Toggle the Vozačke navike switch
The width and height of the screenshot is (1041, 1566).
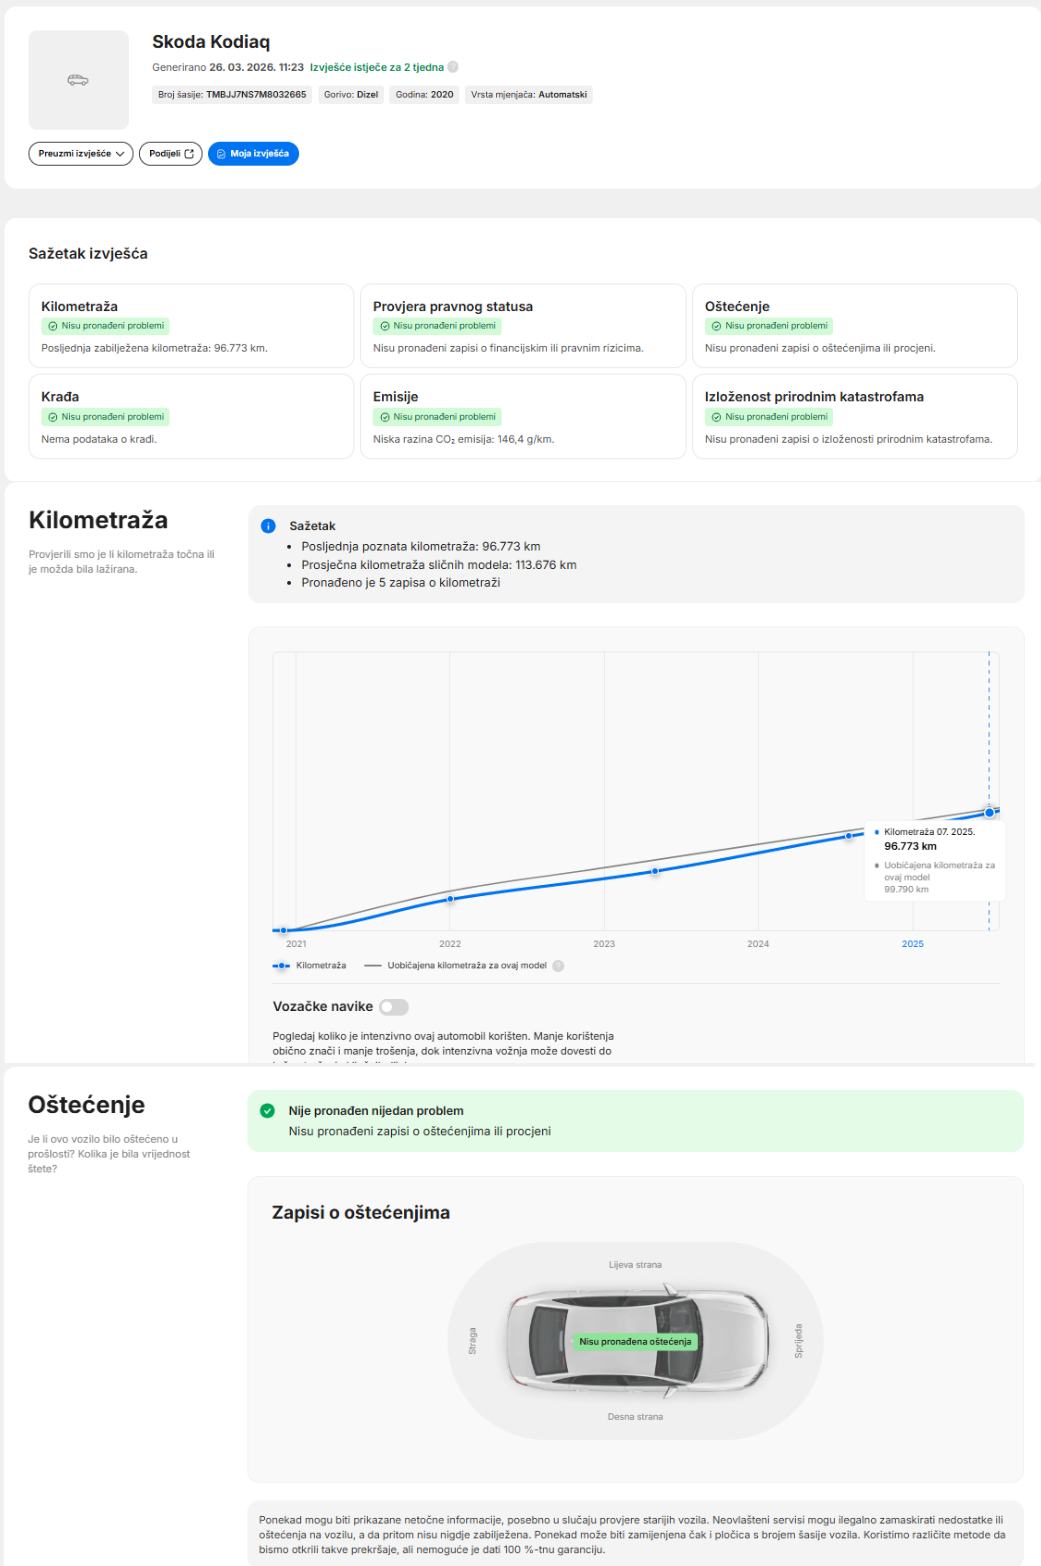pos(393,1006)
